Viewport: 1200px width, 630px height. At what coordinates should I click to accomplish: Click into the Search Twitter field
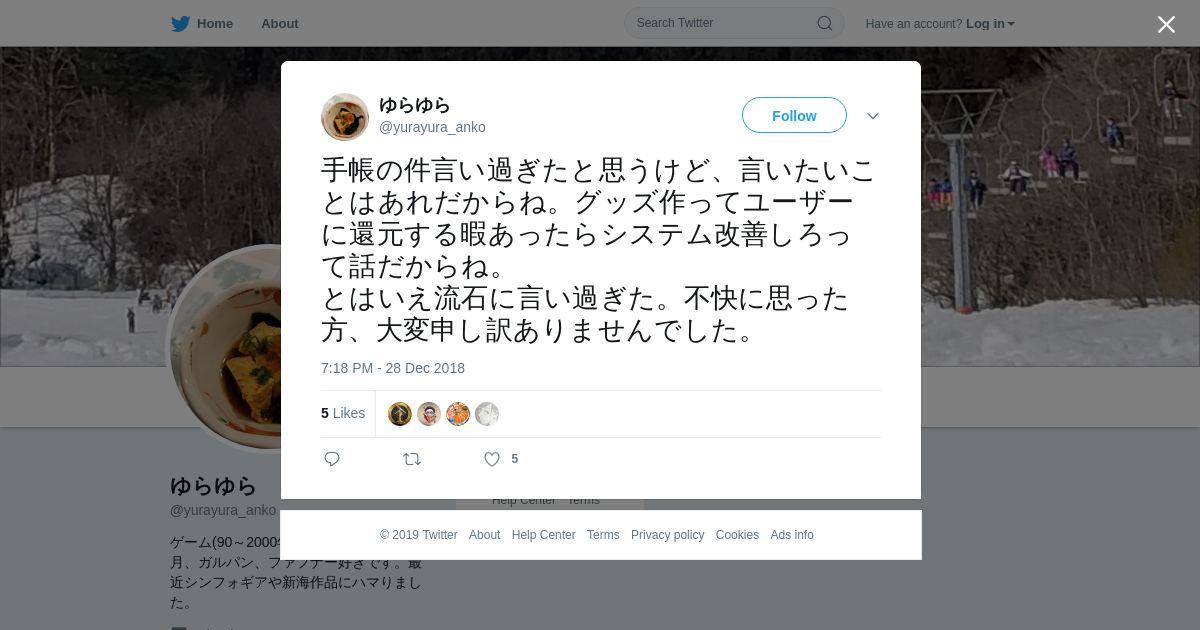734,23
